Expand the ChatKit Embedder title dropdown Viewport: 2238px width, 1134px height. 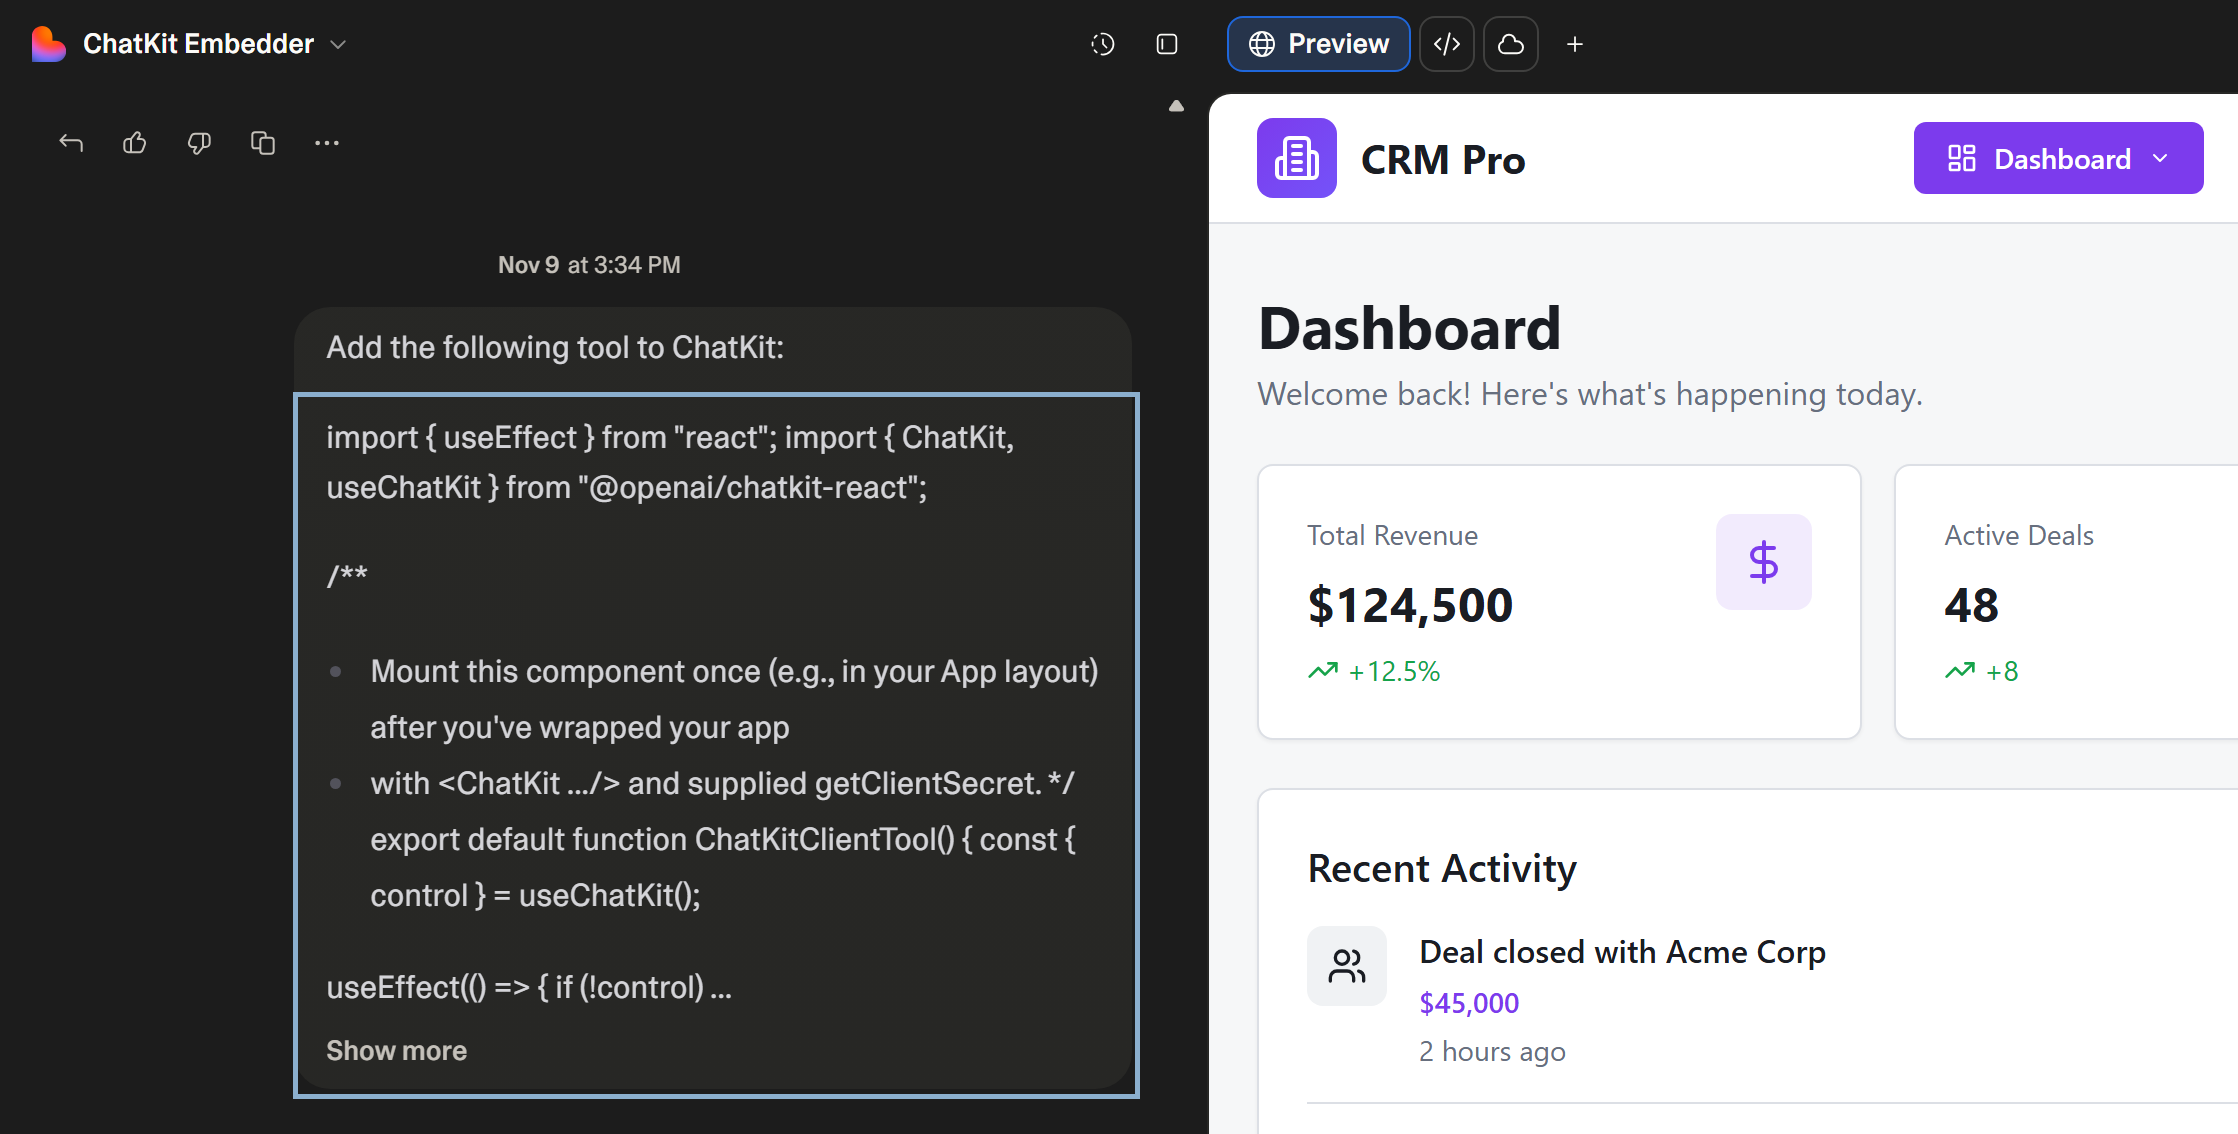pos(338,44)
